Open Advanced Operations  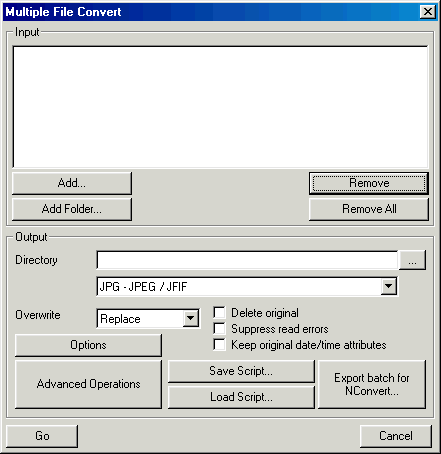[88, 384]
